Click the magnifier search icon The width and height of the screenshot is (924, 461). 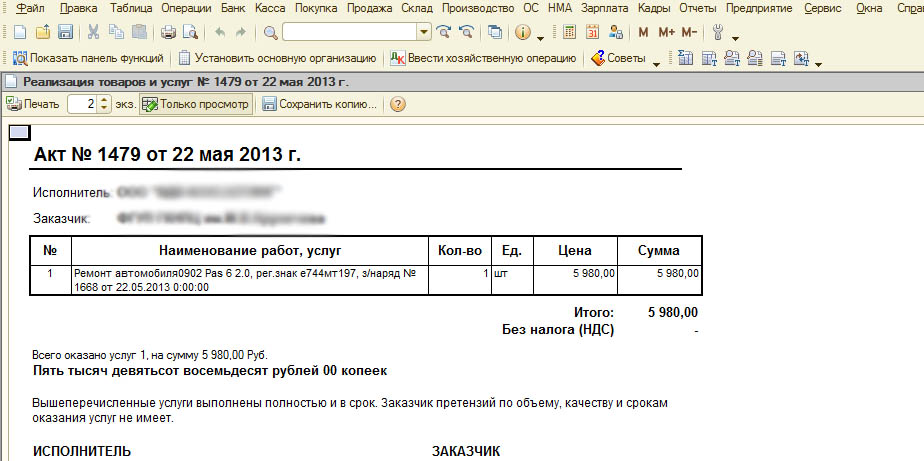270,33
